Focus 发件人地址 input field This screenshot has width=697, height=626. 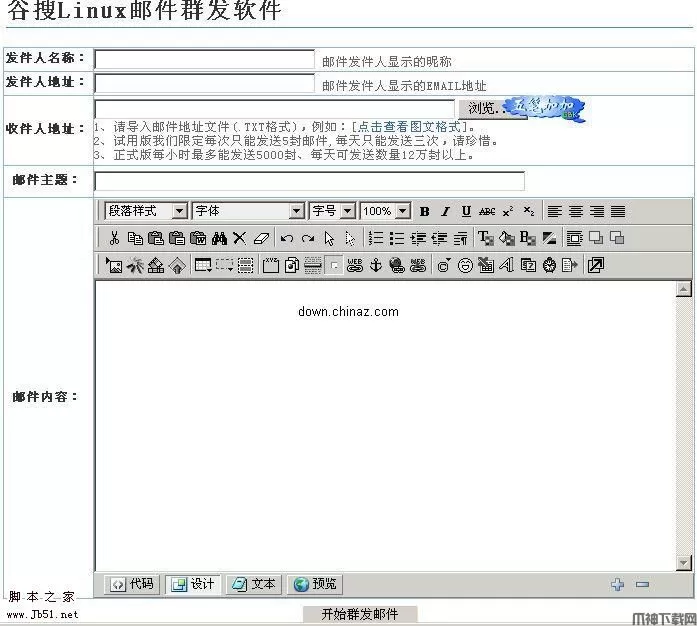pyautogui.click(x=204, y=83)
